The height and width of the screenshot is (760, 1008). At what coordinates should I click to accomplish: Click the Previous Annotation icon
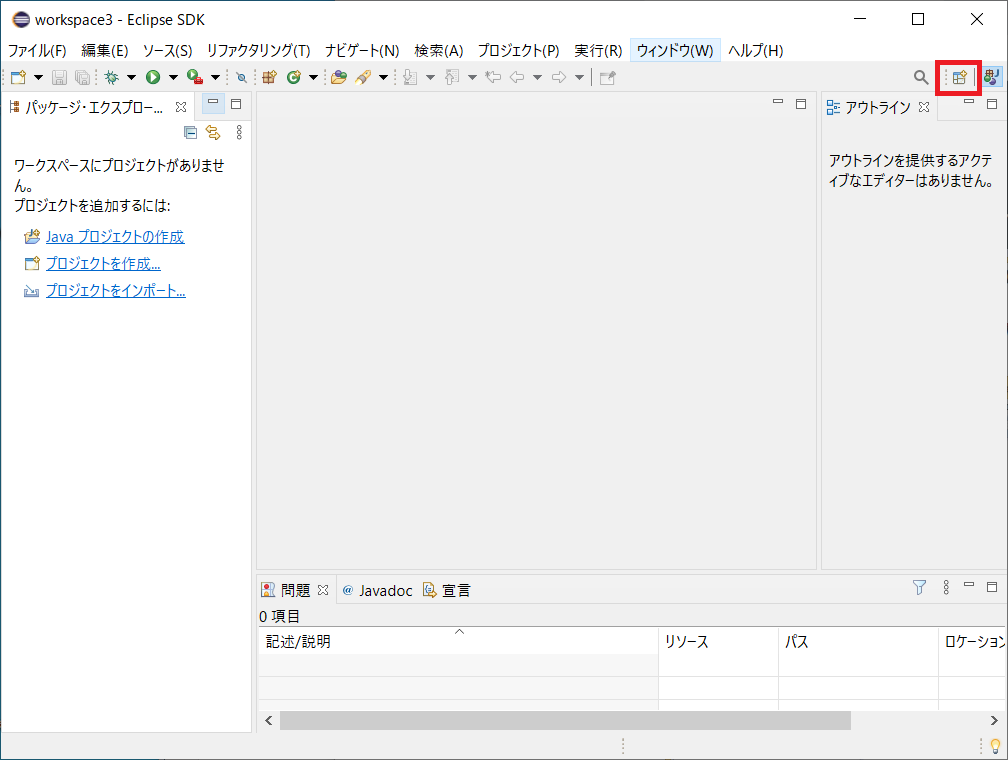pos(452,78)
